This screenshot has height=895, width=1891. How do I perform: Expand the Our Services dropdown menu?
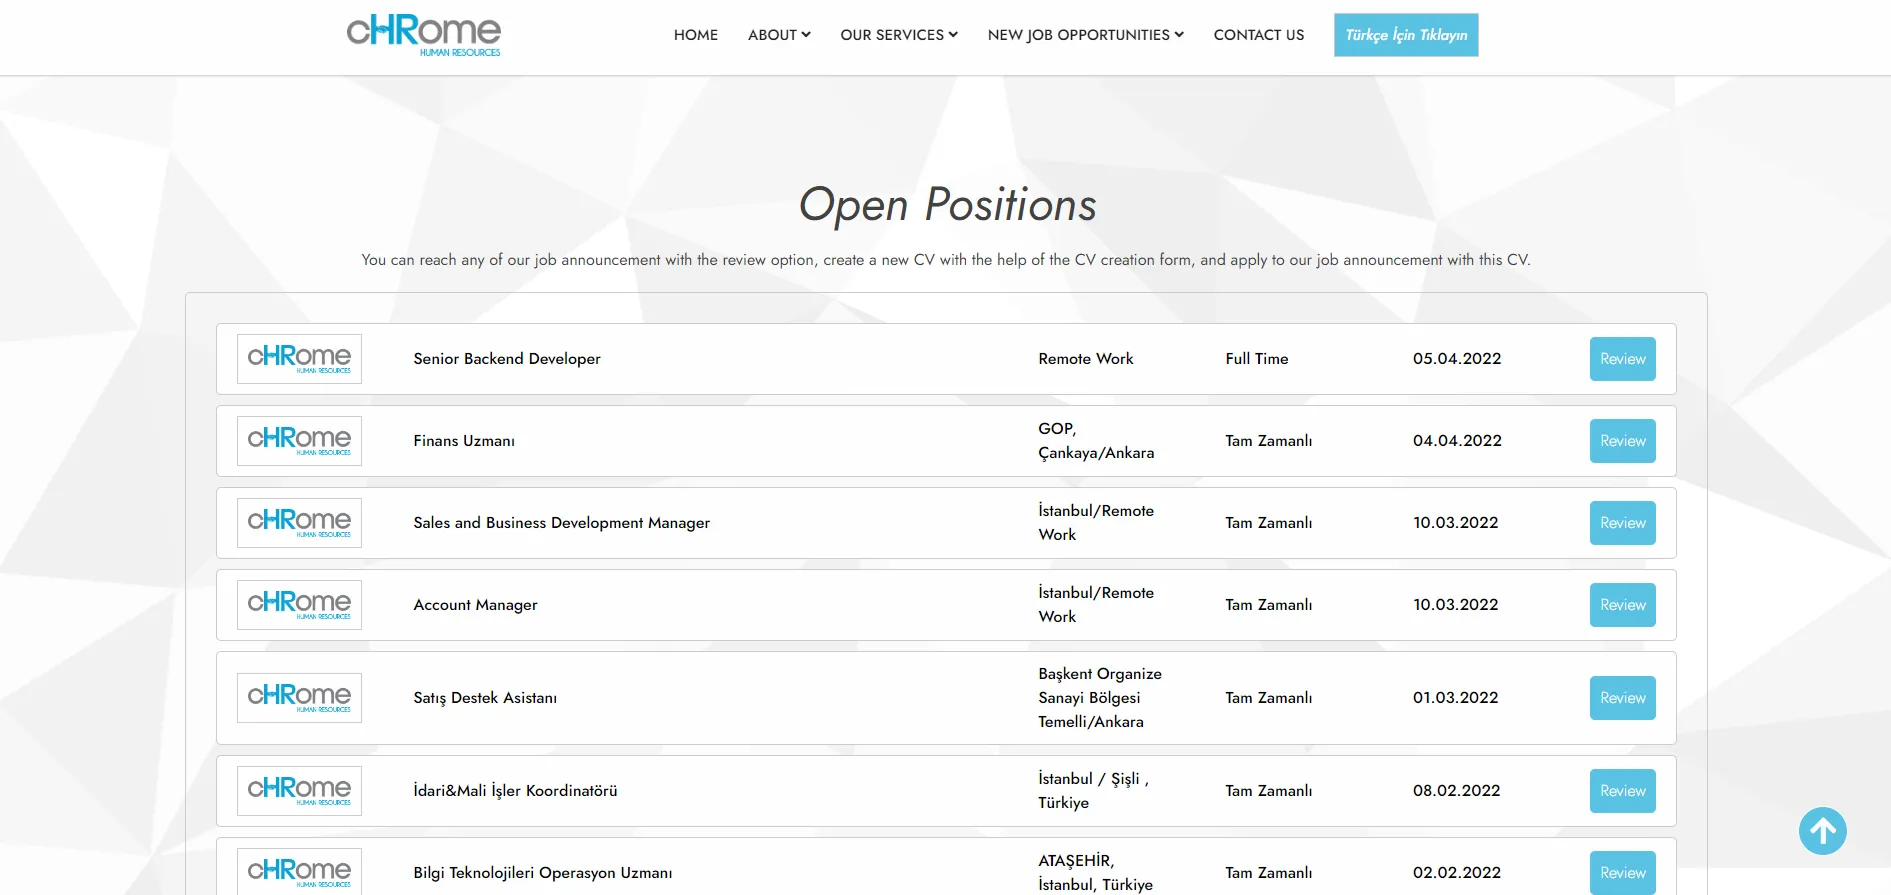pos(898,35)
